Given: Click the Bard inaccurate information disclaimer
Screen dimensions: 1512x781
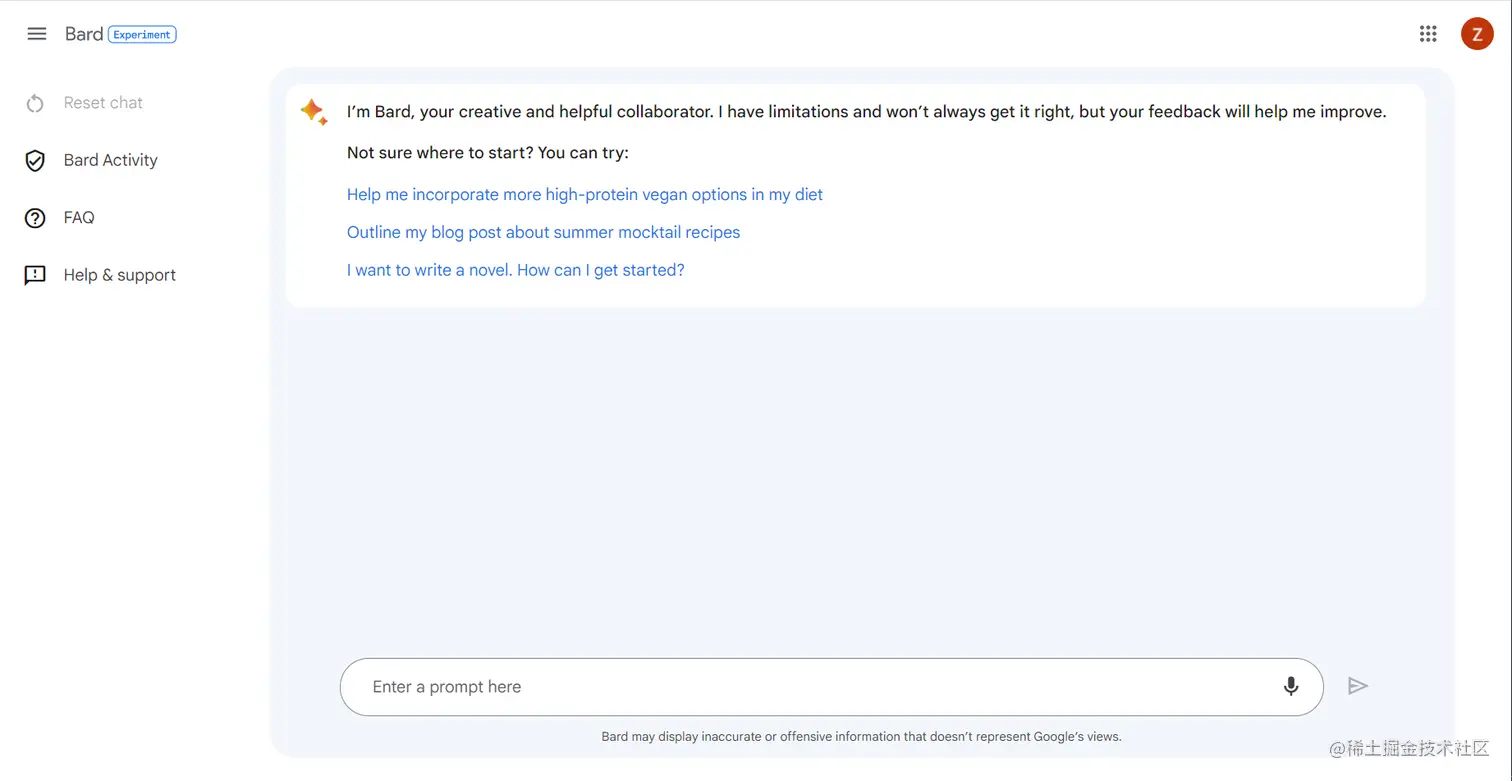Looking at the screenshot, I should click(x=861, y=737).
